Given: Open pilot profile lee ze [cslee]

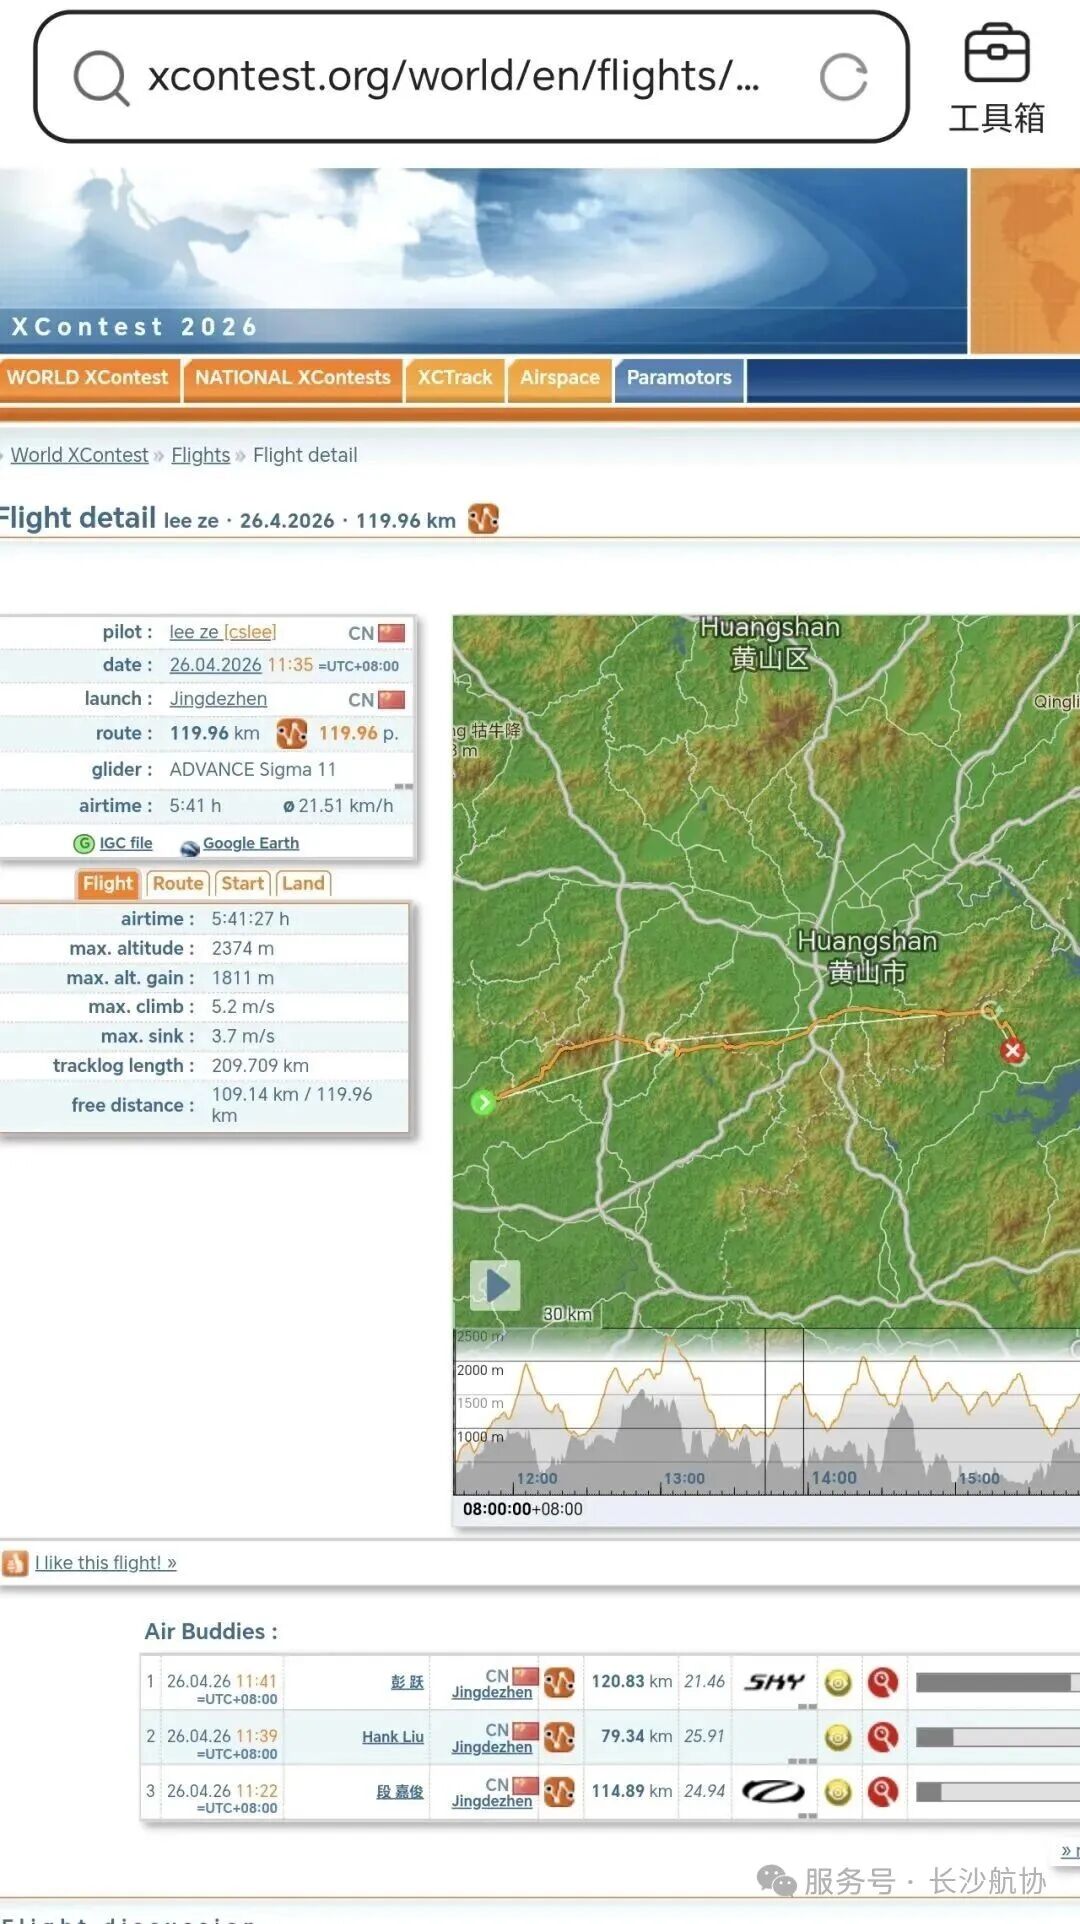Looking at the screenshot, I should [x=222, y=632].
